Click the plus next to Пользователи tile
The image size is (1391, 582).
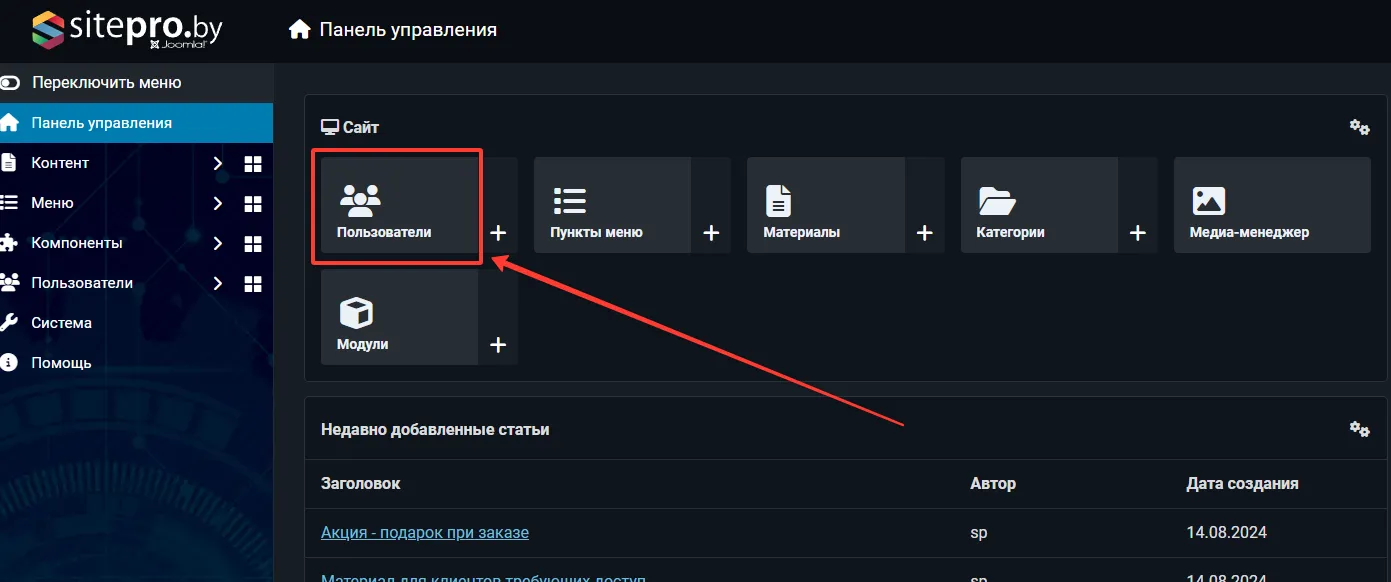[498, 233]
